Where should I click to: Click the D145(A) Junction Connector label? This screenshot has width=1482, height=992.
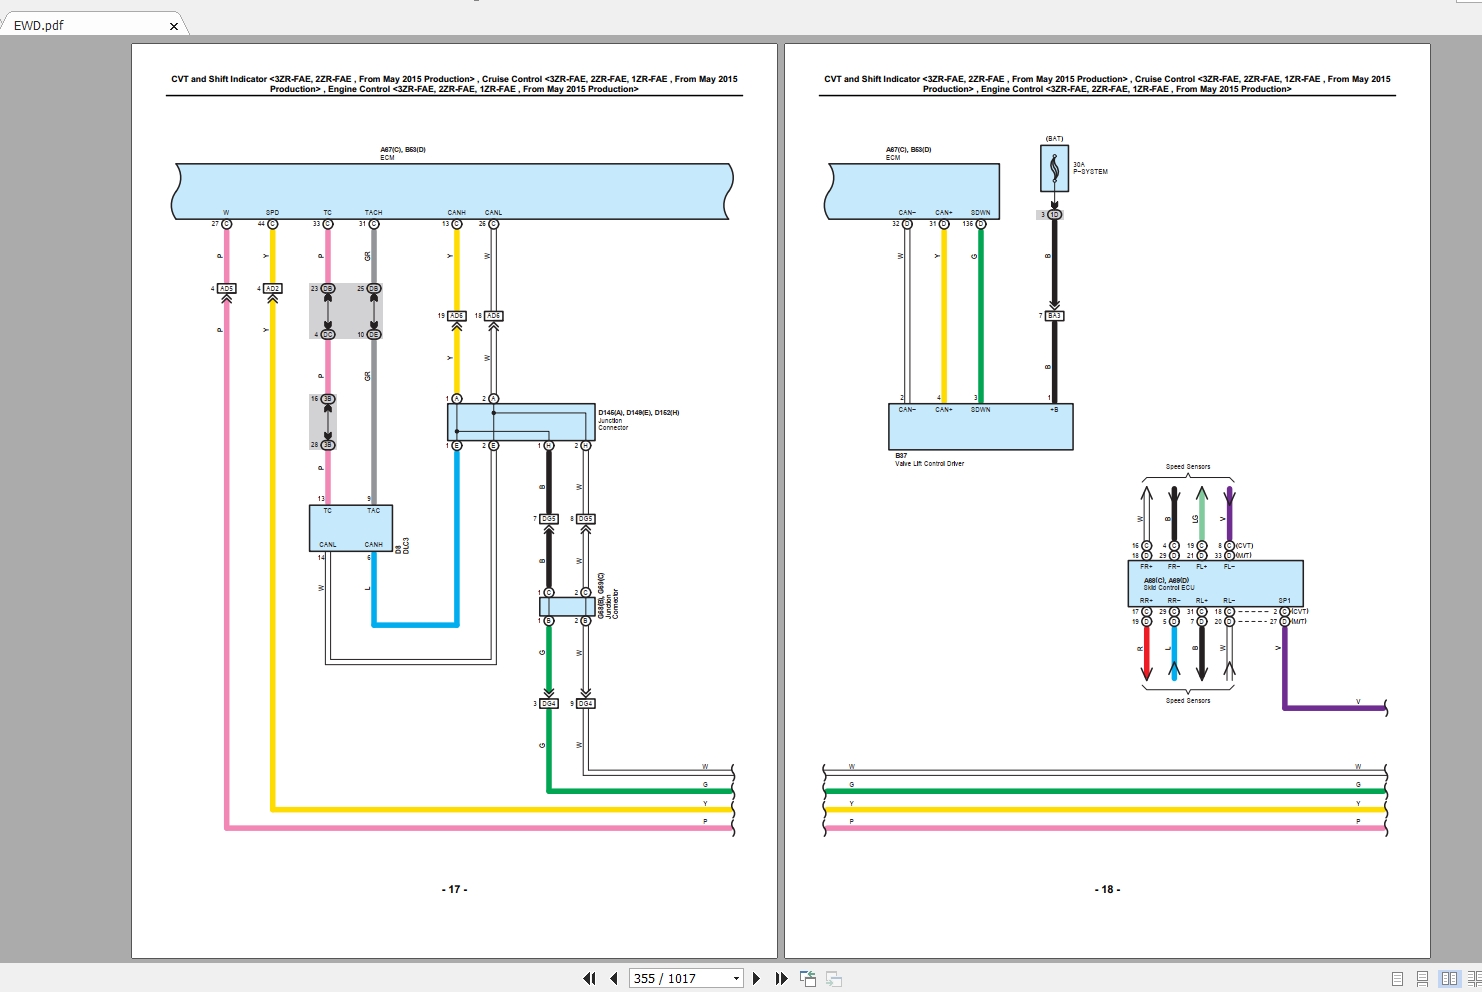tap(637, 420)
